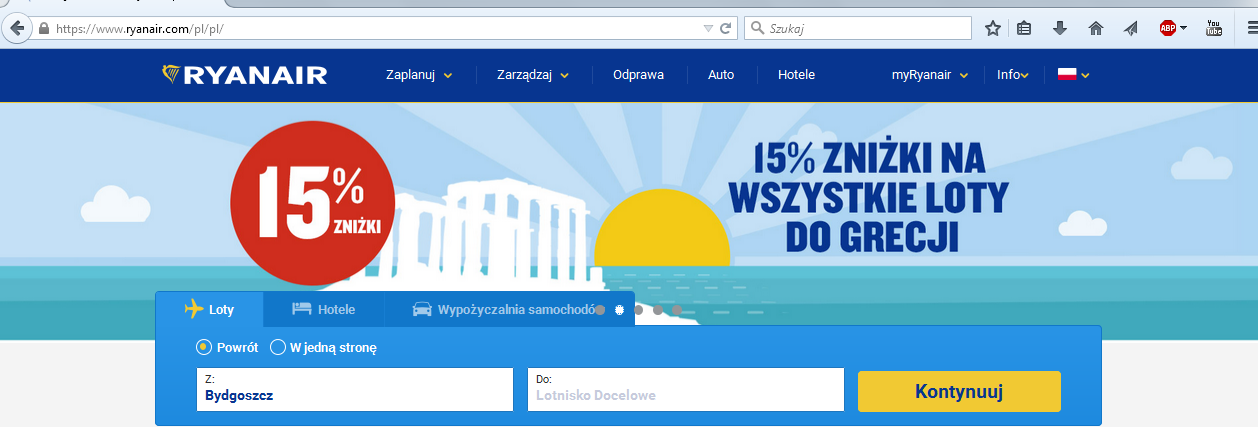
Task: Click the 15% zniżki na wszystkie loty do Grecji headline
Action: [x=869, y=197]
